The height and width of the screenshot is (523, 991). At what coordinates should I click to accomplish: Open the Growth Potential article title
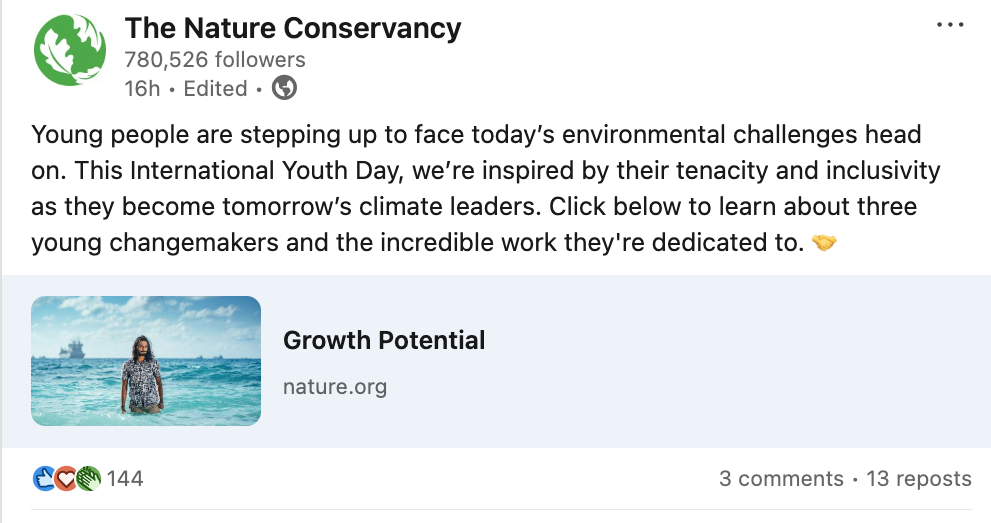pyautogui.click(x=384, y=340)
